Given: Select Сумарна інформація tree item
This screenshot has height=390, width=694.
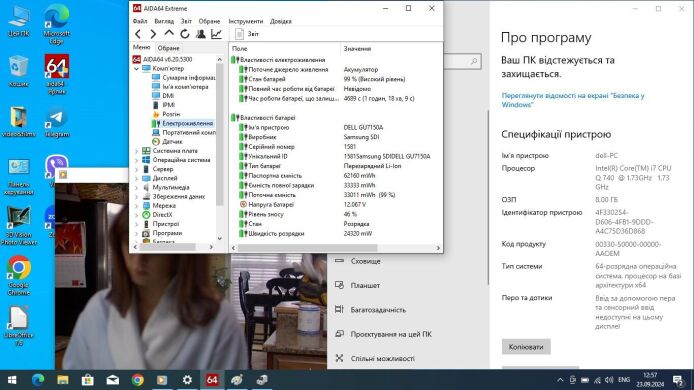Looking at the screenshot, I should tap(183, 77).
